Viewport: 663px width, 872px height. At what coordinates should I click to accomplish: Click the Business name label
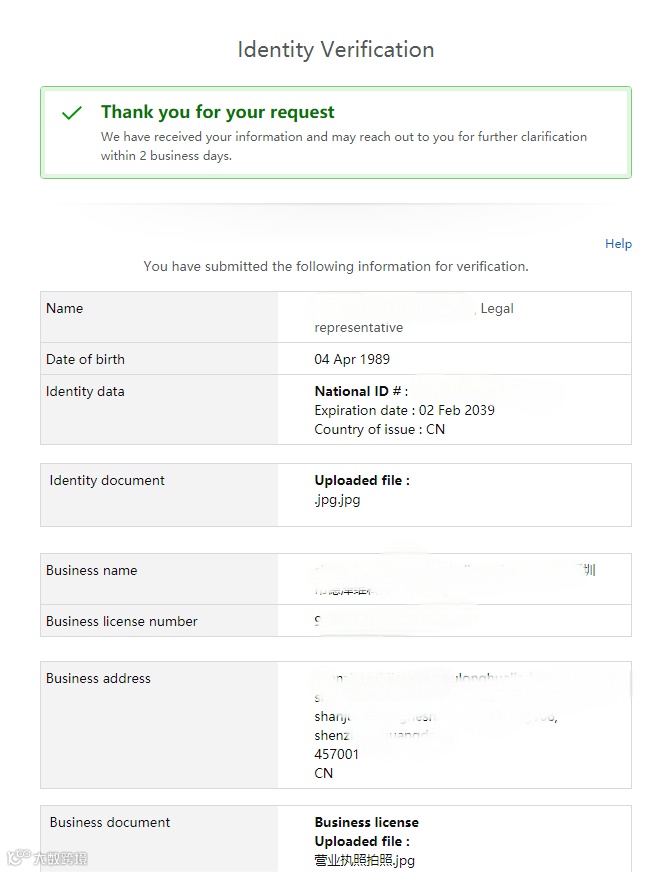(x=91, y=570)
